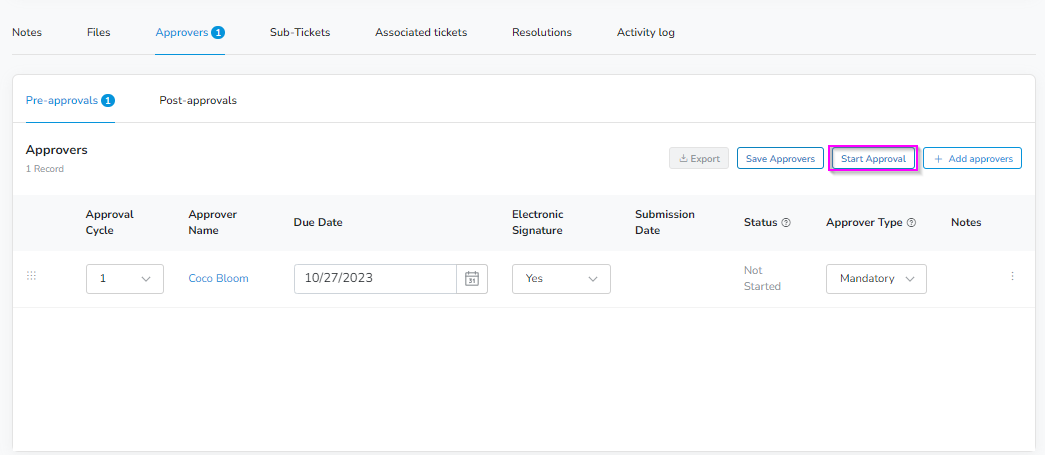
Task: Click the Approver Type help icon
Action: tap(912, 223)
